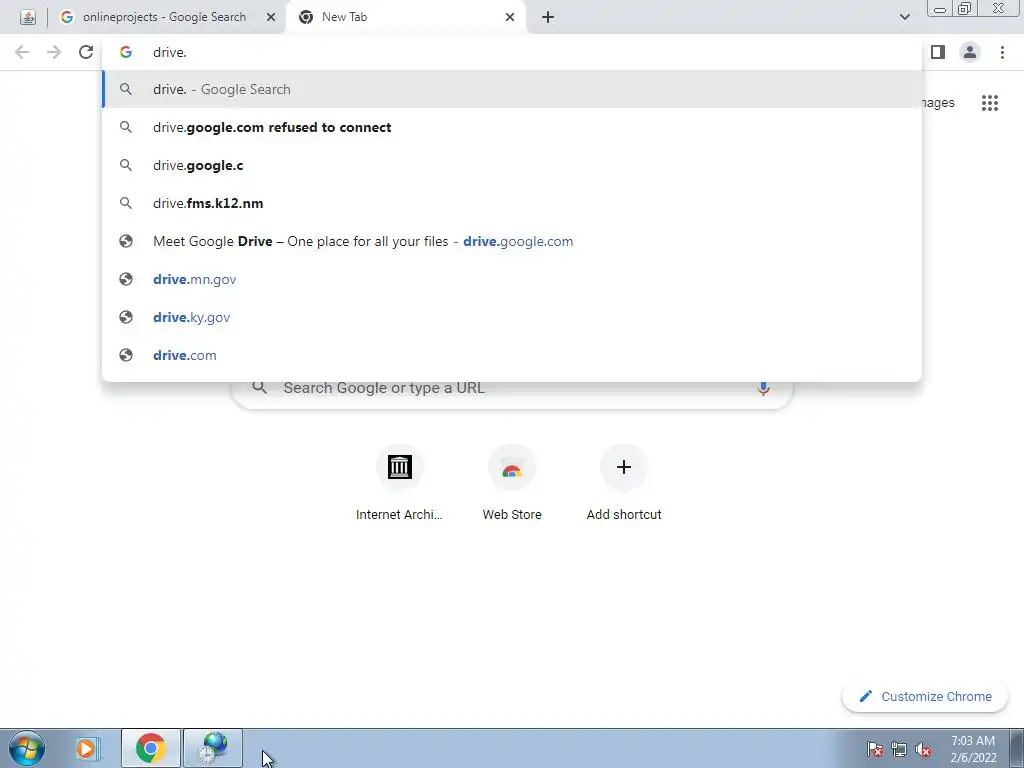Image resolution: width=1024 pixels, height=768 pixels.
Task: Open the Internet Archive shortcut tile
Action: [399, 483]
